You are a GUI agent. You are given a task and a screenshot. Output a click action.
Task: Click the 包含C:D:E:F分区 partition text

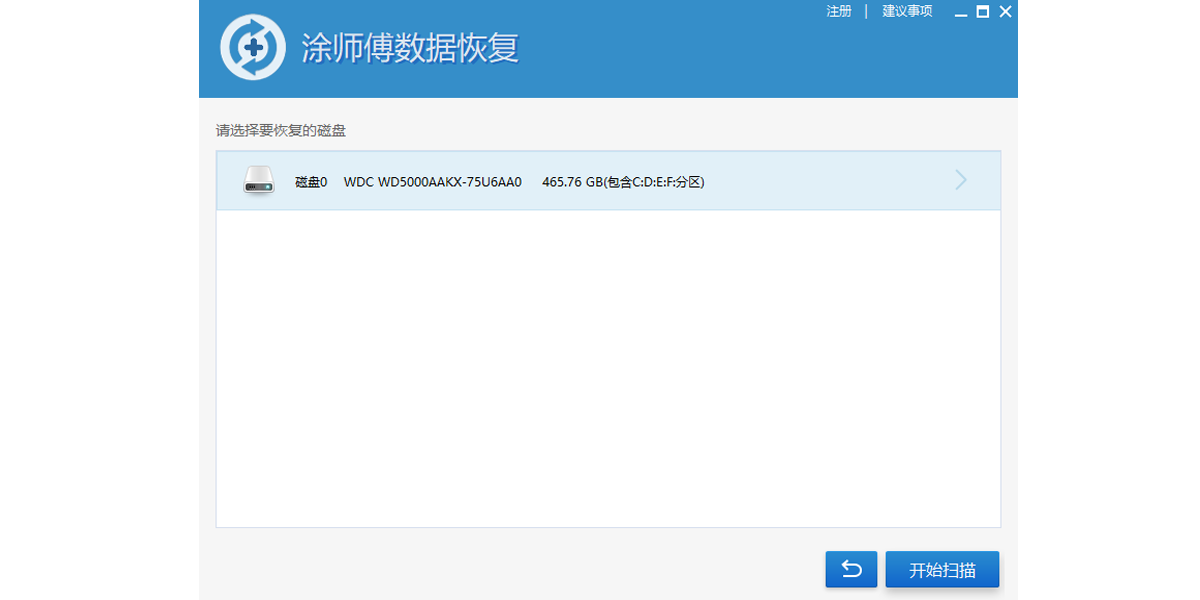tap(655, 182)
